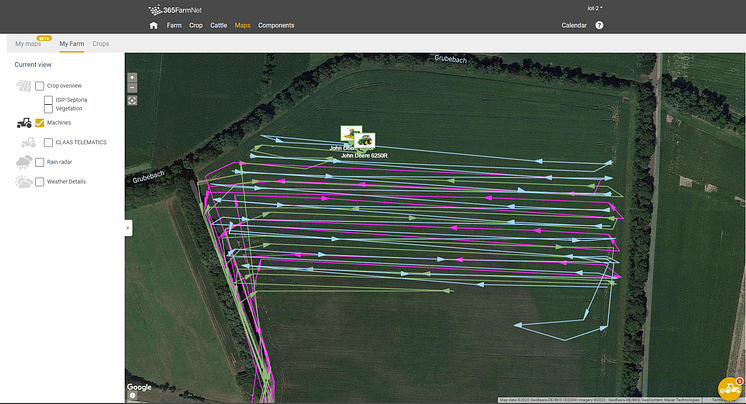
Task: Zoom out on the map
Action: pos(132,87)
